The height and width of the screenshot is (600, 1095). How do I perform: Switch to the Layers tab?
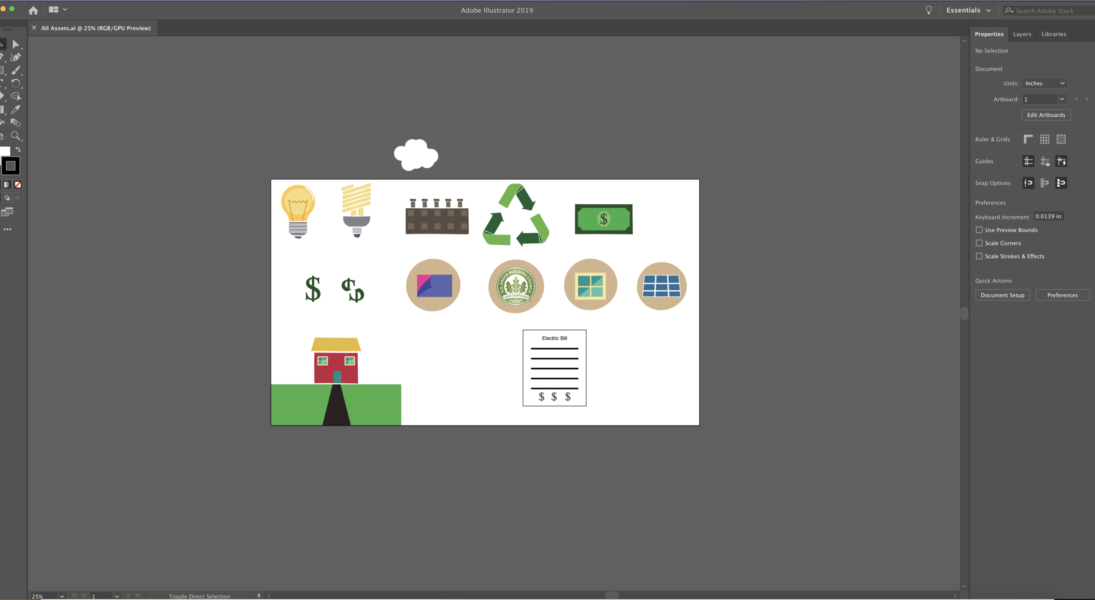[1022, 33]
